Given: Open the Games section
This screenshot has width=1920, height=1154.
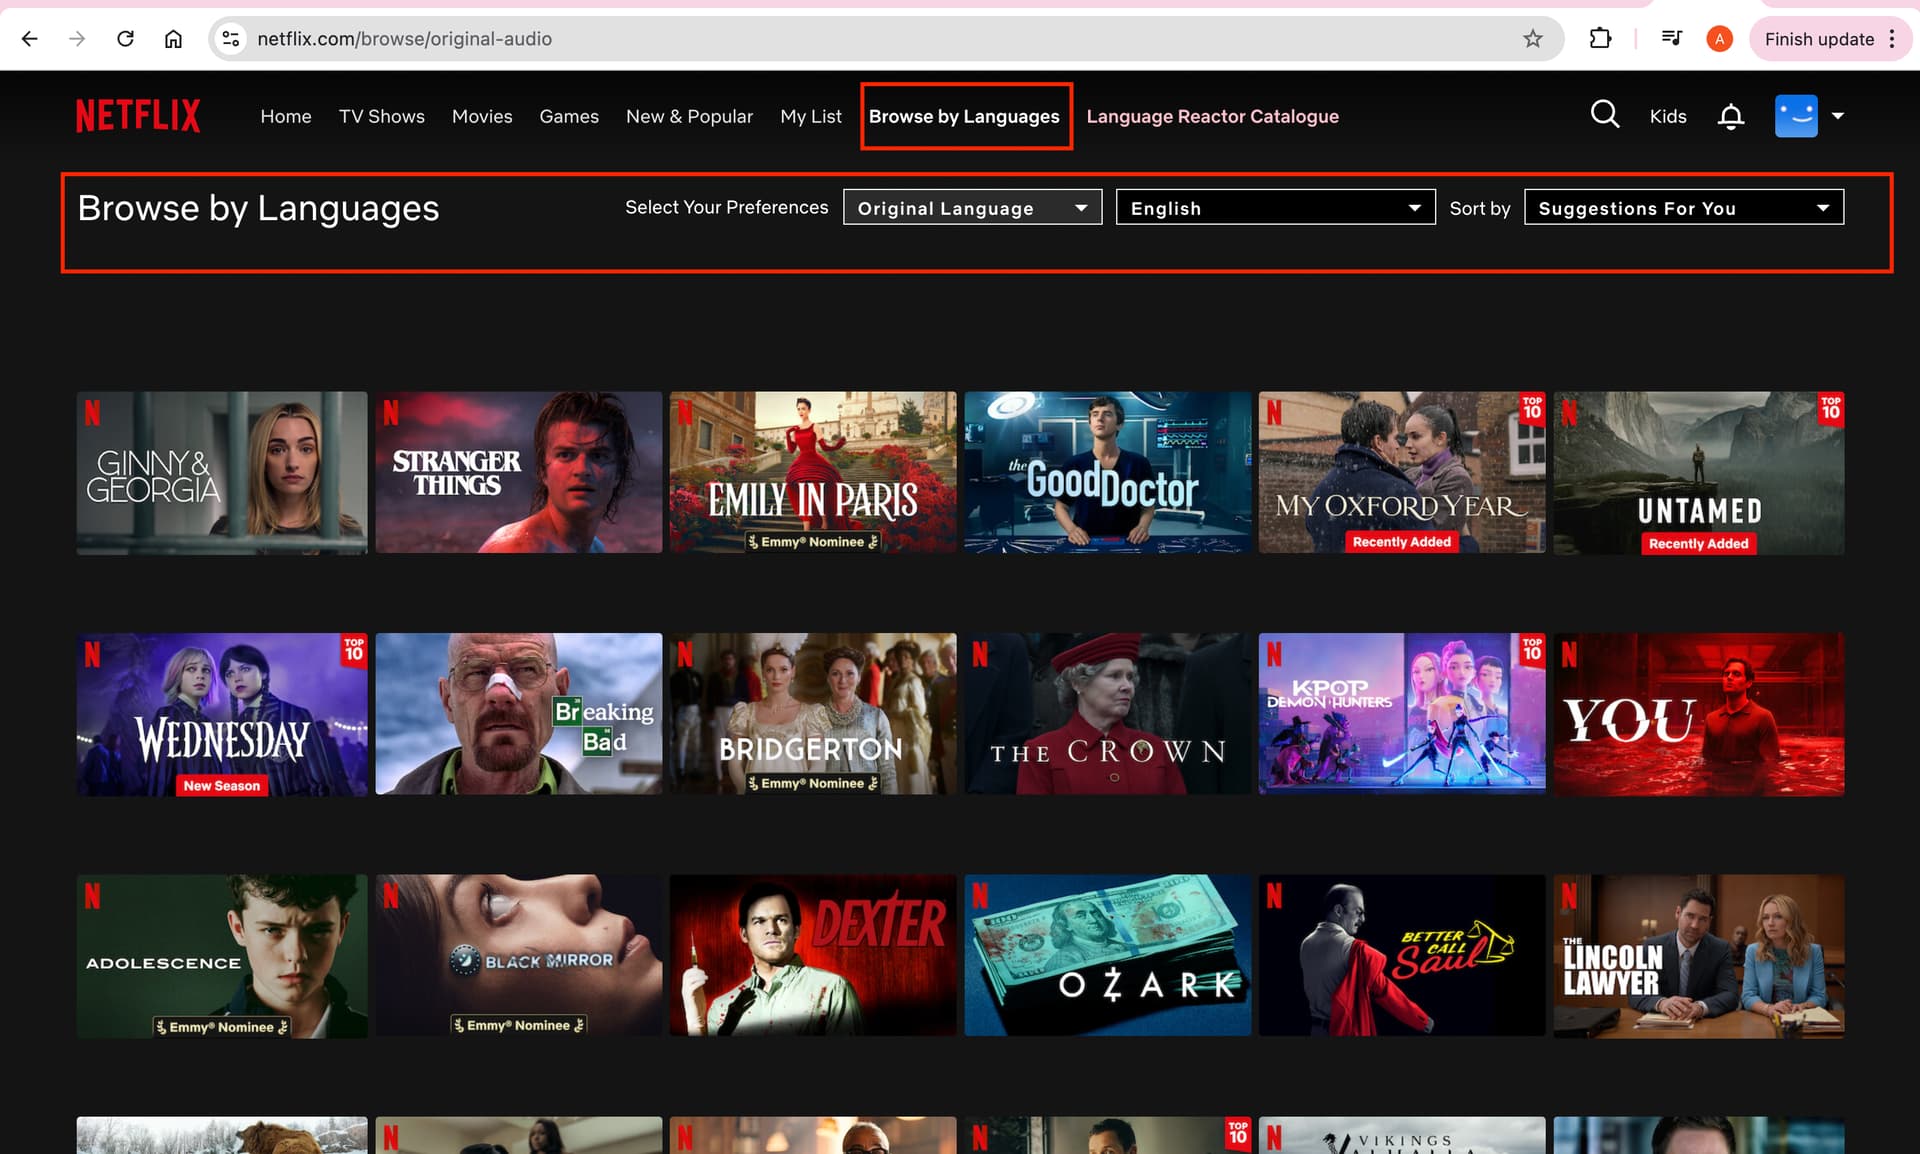Looking at the screenshot, I should [x=569, y=116].
